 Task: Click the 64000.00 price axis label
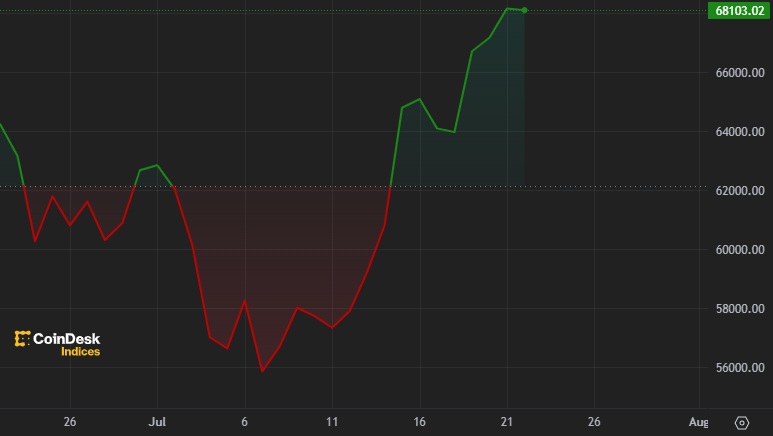point(739,132)
